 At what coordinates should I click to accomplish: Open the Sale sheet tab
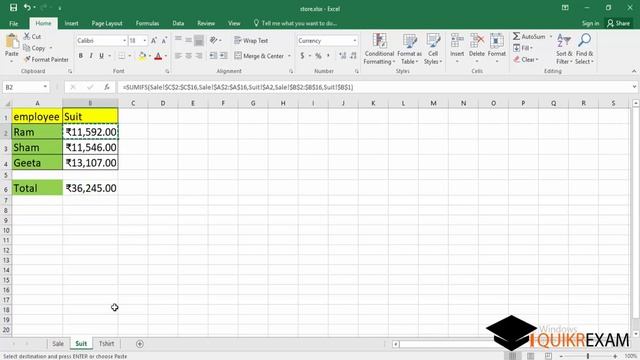tap(58, 344)
